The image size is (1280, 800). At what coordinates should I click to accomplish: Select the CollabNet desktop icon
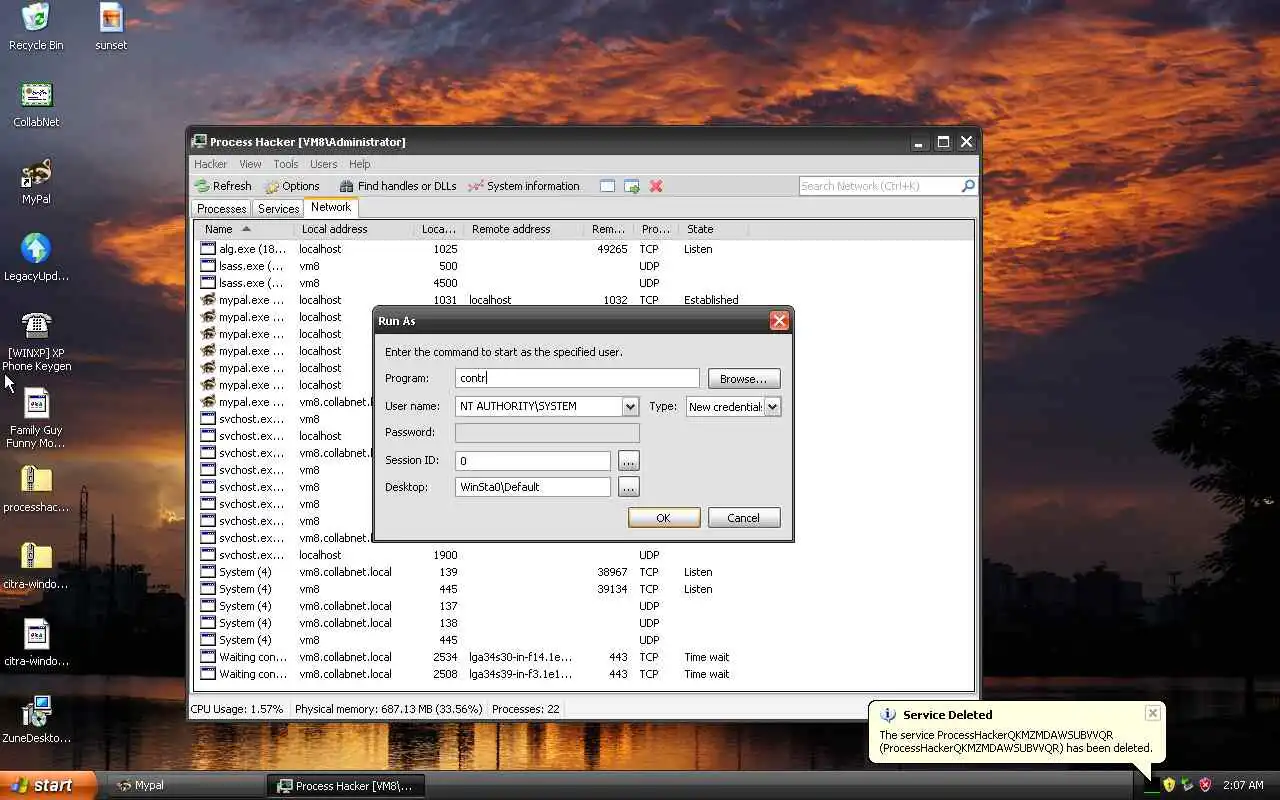tap(36, 104)
